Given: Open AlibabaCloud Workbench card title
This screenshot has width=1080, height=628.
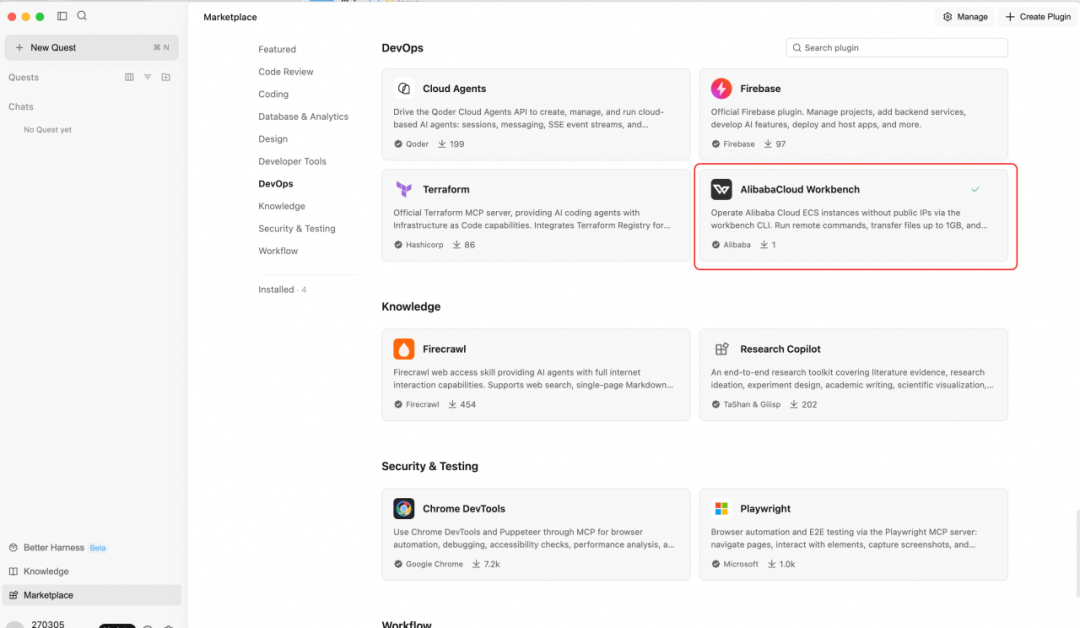Looking at the screenshot, I should [800, 189].
